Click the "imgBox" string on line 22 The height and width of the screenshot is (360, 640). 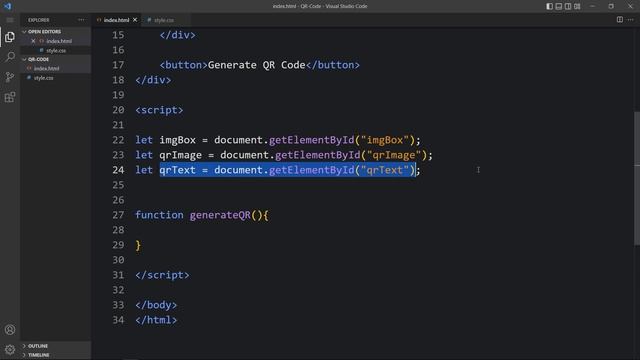click(385, 140)
